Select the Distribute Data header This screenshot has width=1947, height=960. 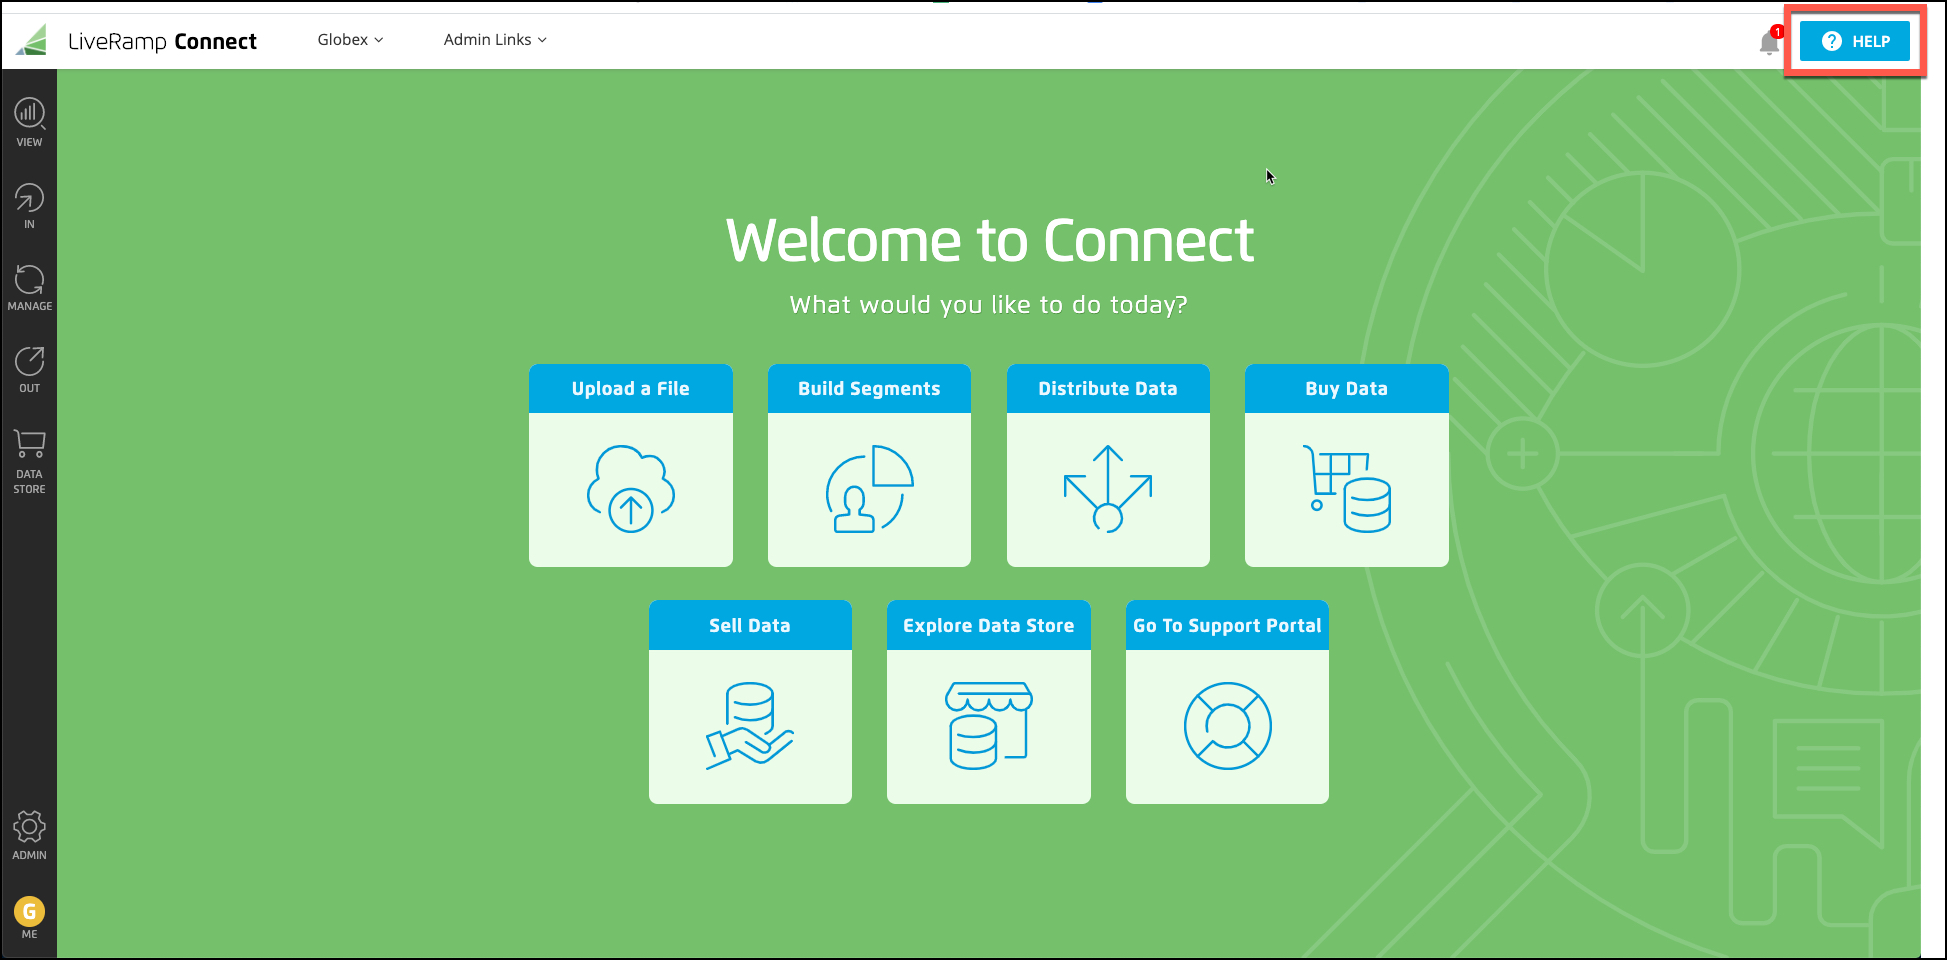coord(1108,389)
